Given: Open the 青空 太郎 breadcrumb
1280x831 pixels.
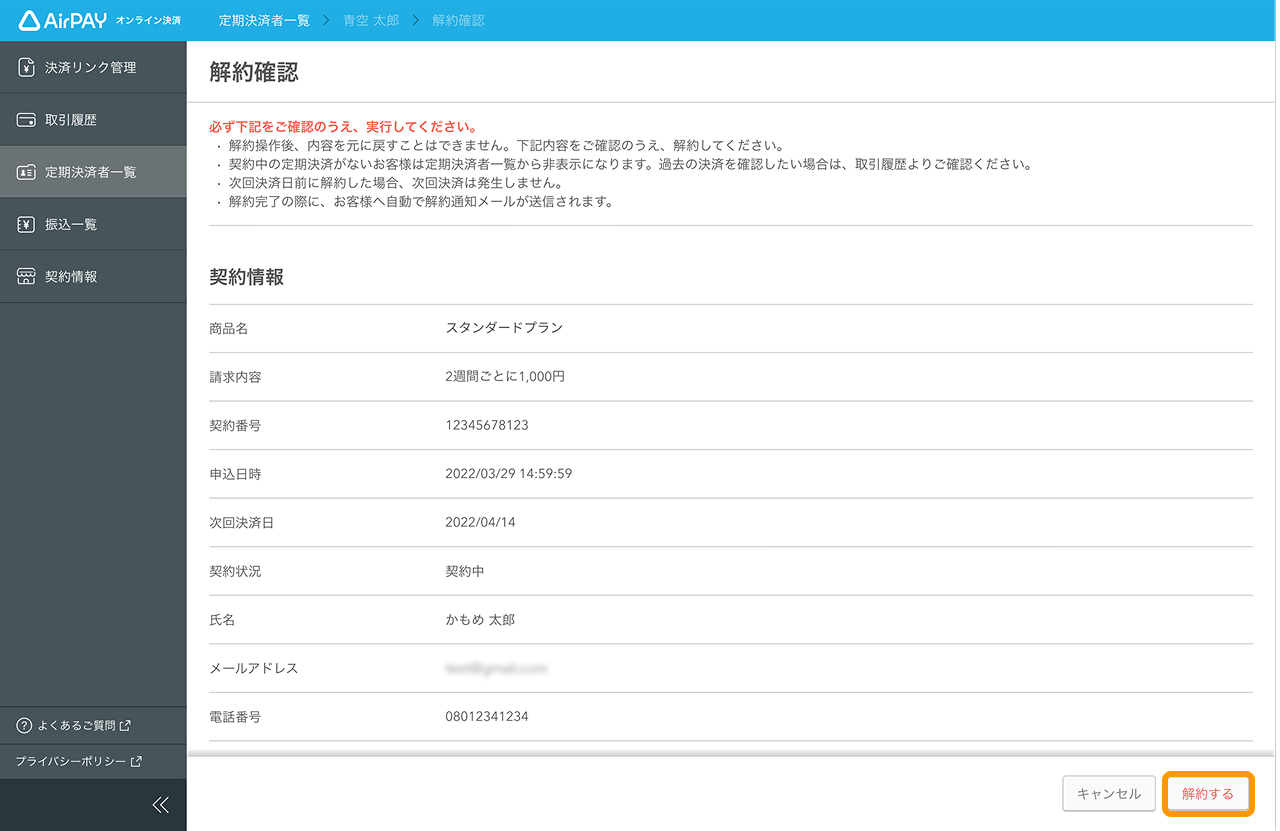Looking at the screenshot, I should coord(370,20).
